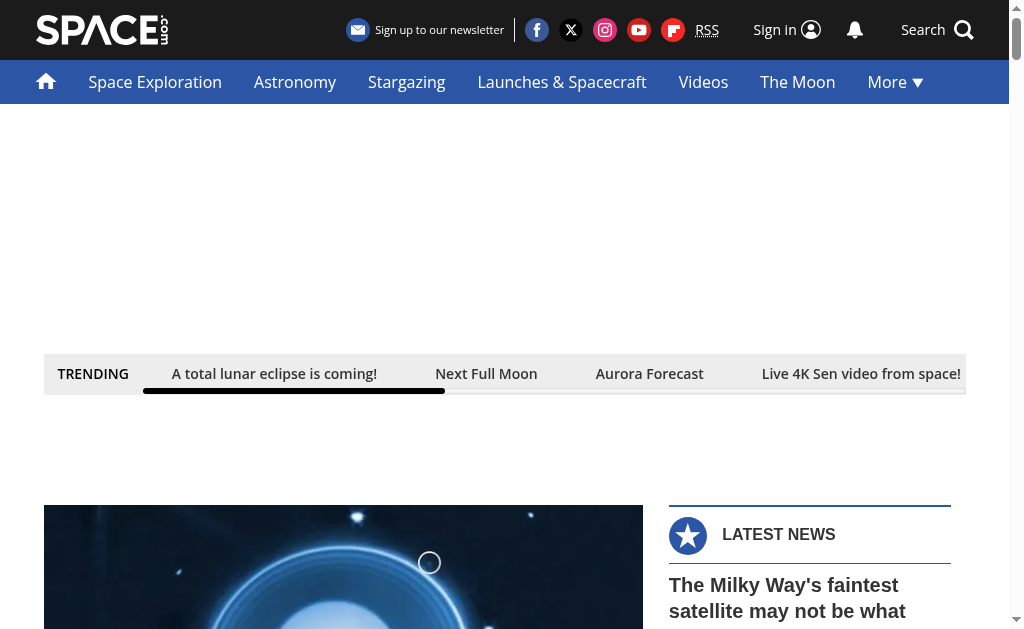
Task: Open trending: A total lunar eclipse is coming!
Action: [274, 374]
